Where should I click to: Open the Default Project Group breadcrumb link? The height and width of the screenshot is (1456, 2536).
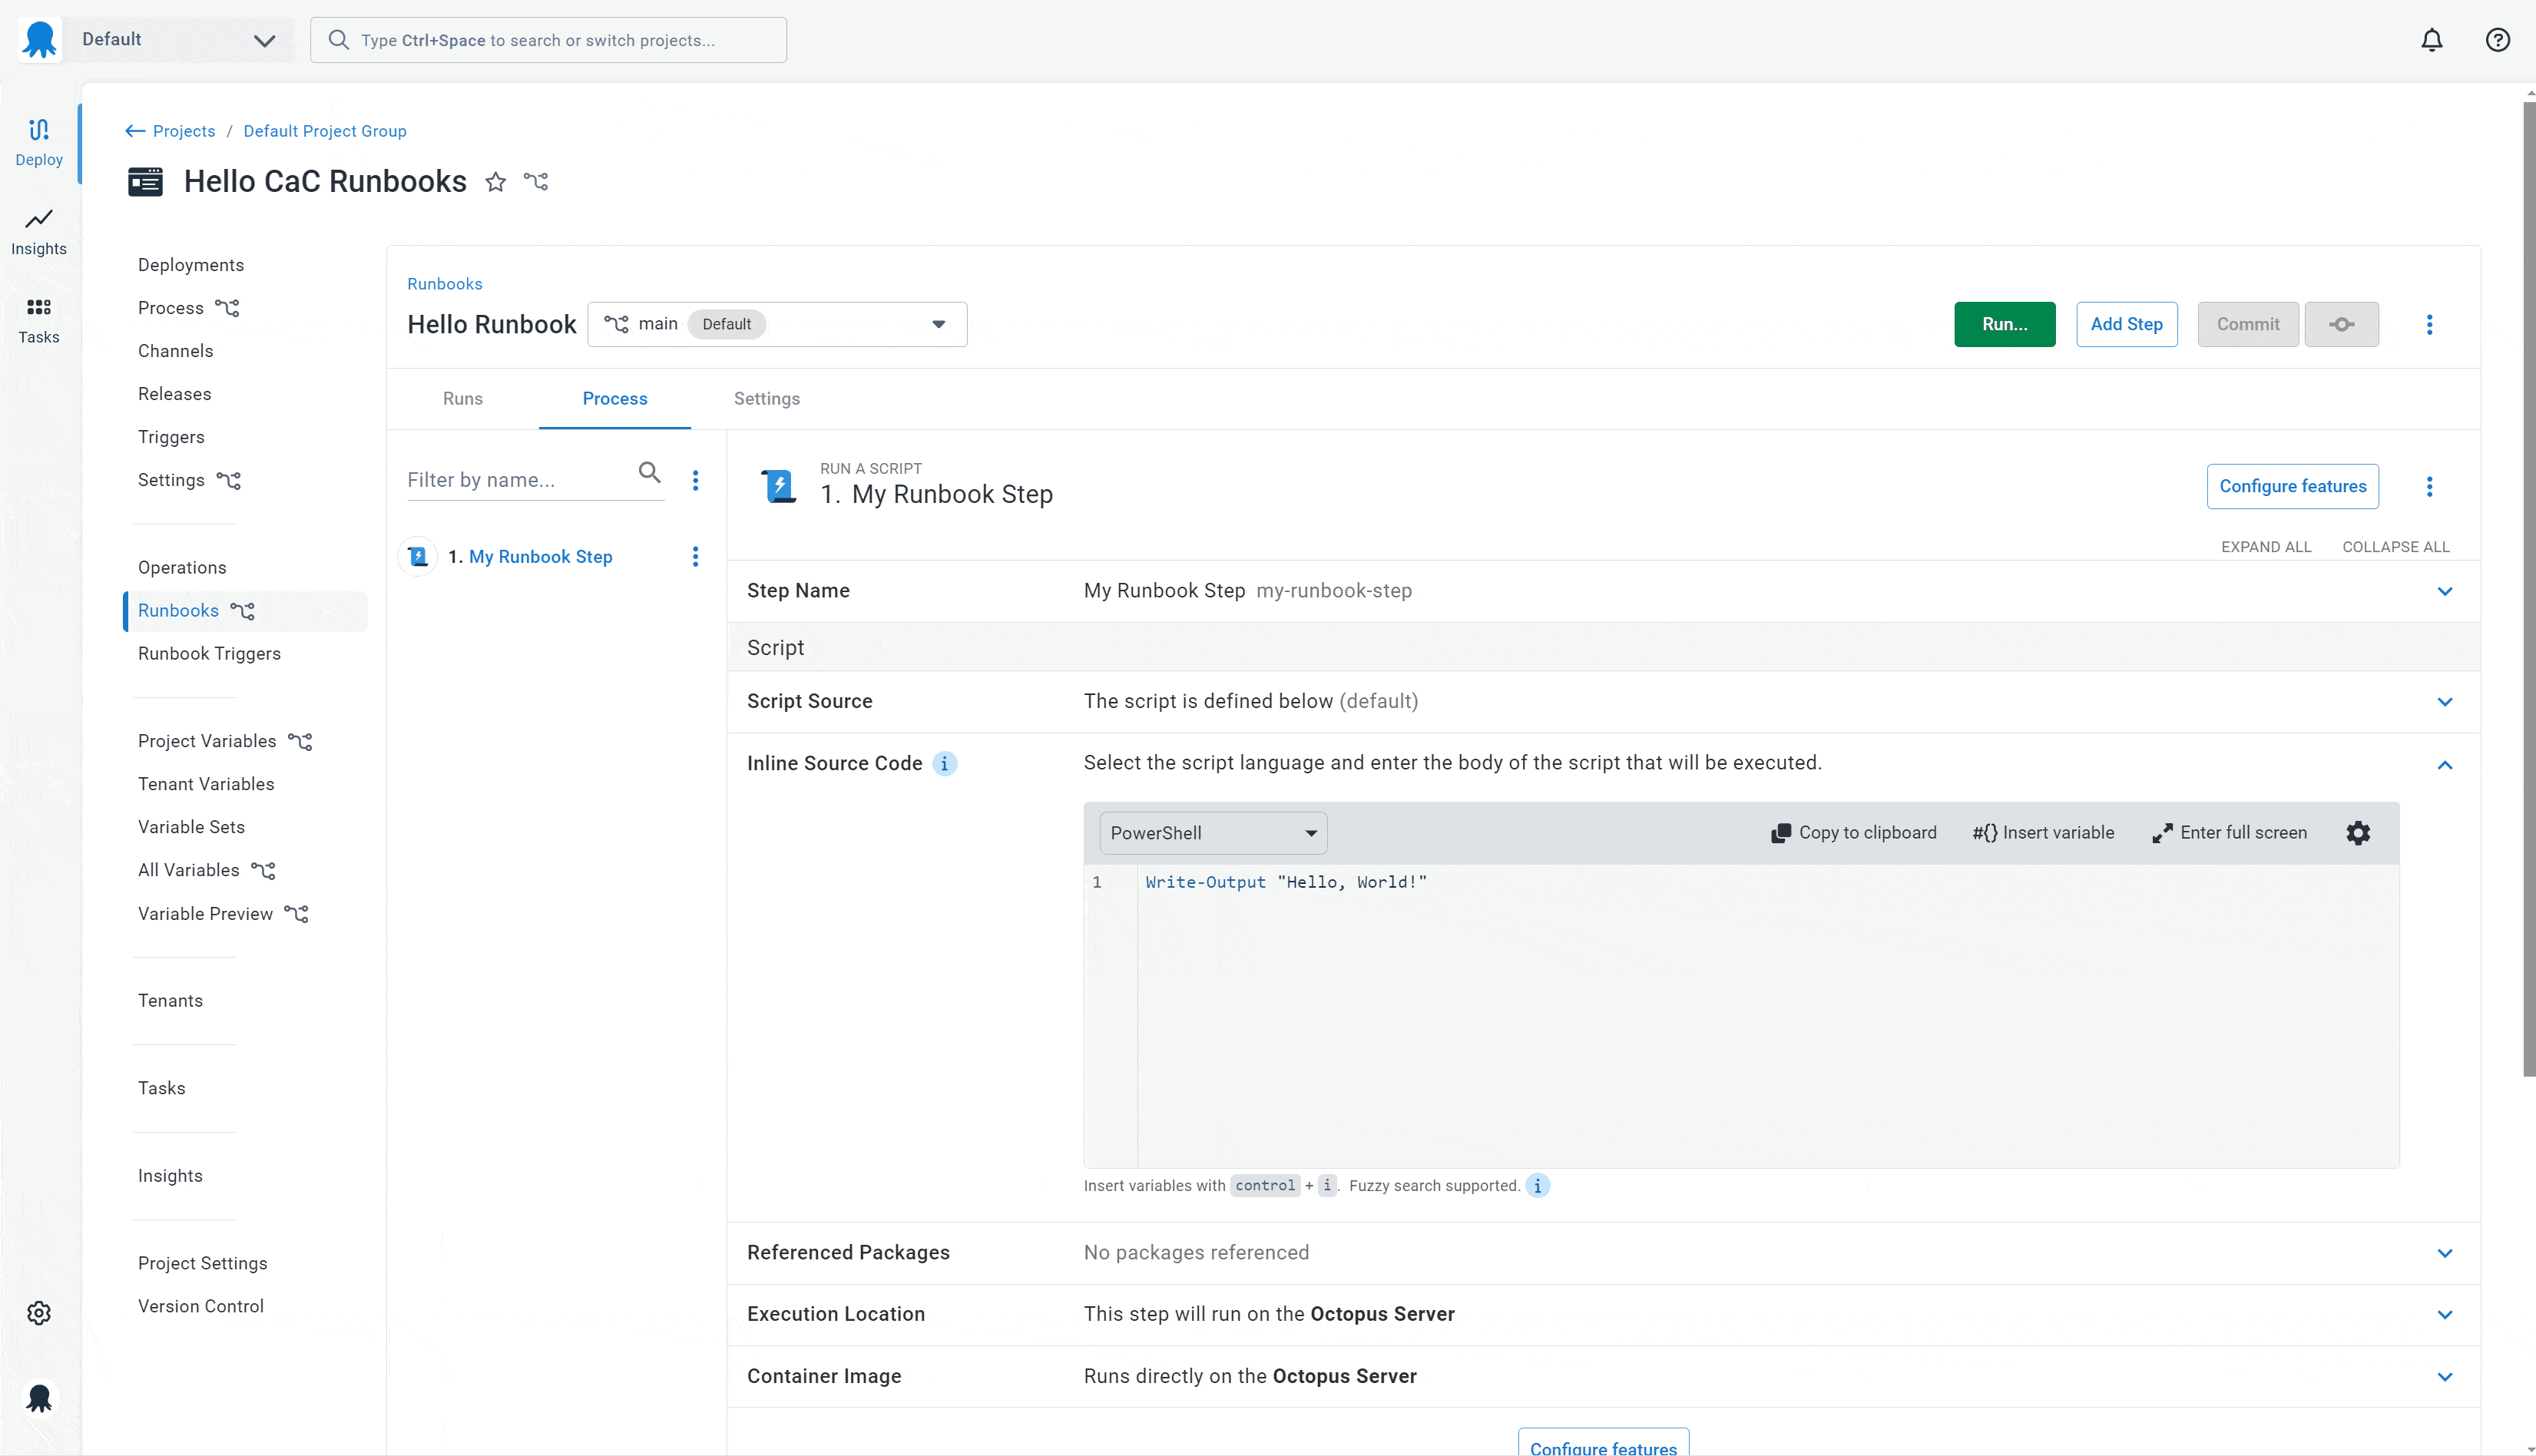click(324, 131)
